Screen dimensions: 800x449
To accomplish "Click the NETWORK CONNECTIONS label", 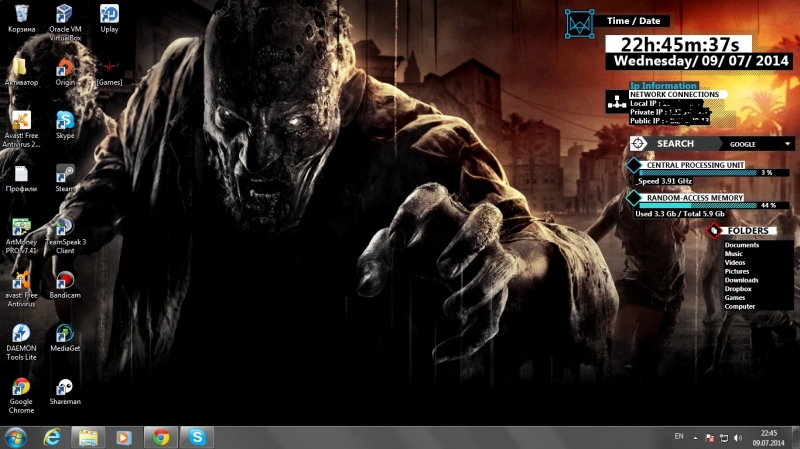I will tap(674, 94).
